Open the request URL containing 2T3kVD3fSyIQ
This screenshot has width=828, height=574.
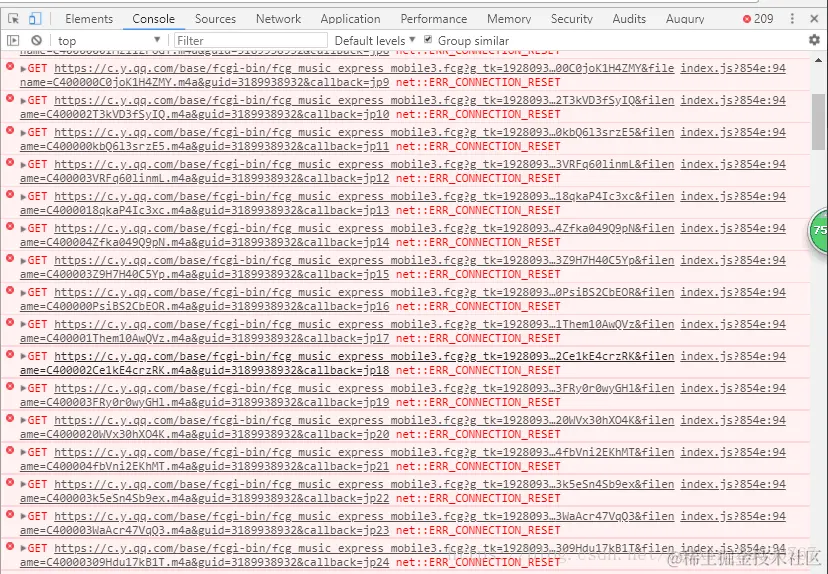tap(347, 107)
